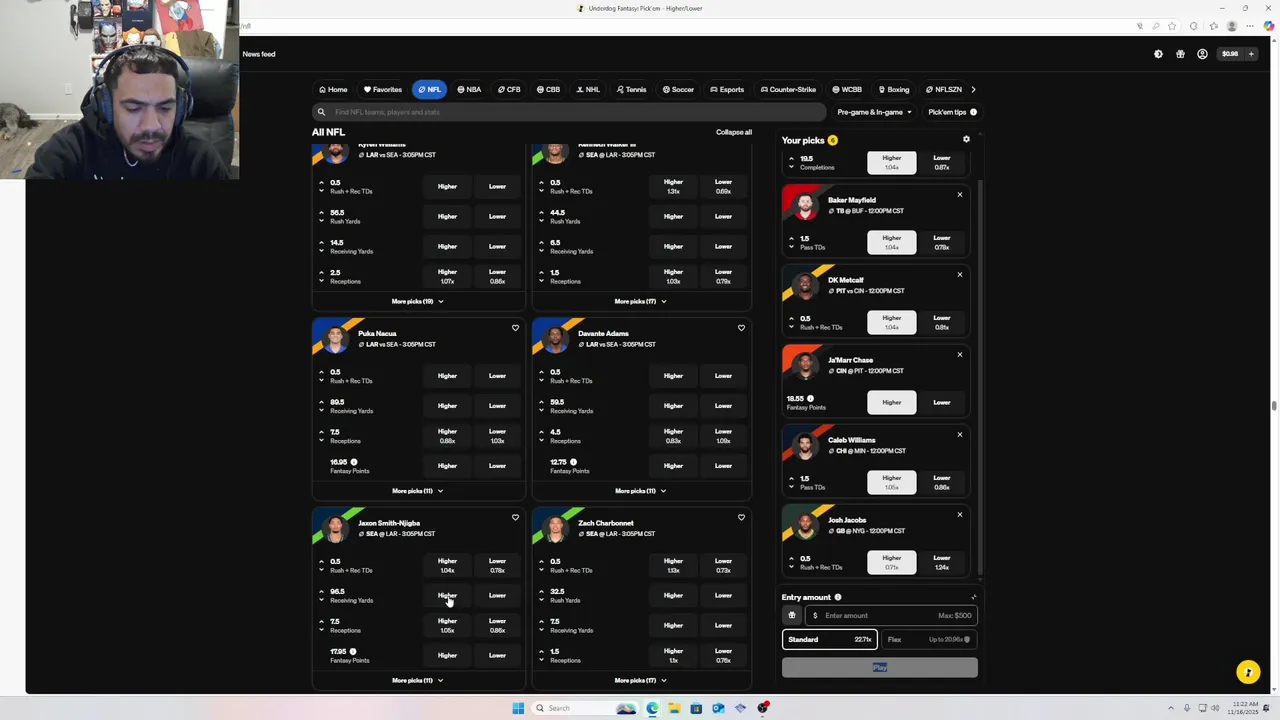Screen dimensions: 1280x720
Task: Open the yellow help chat bubble
Action: [1247, 672]
